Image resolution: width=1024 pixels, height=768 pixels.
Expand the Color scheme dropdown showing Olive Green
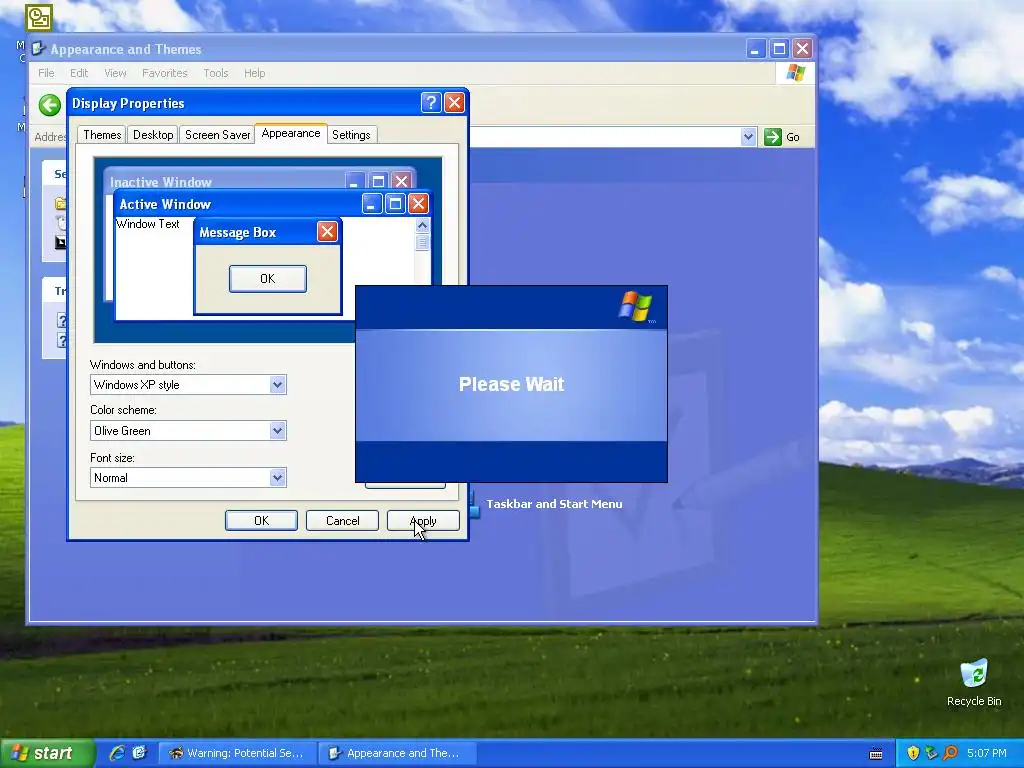[278, 430]
